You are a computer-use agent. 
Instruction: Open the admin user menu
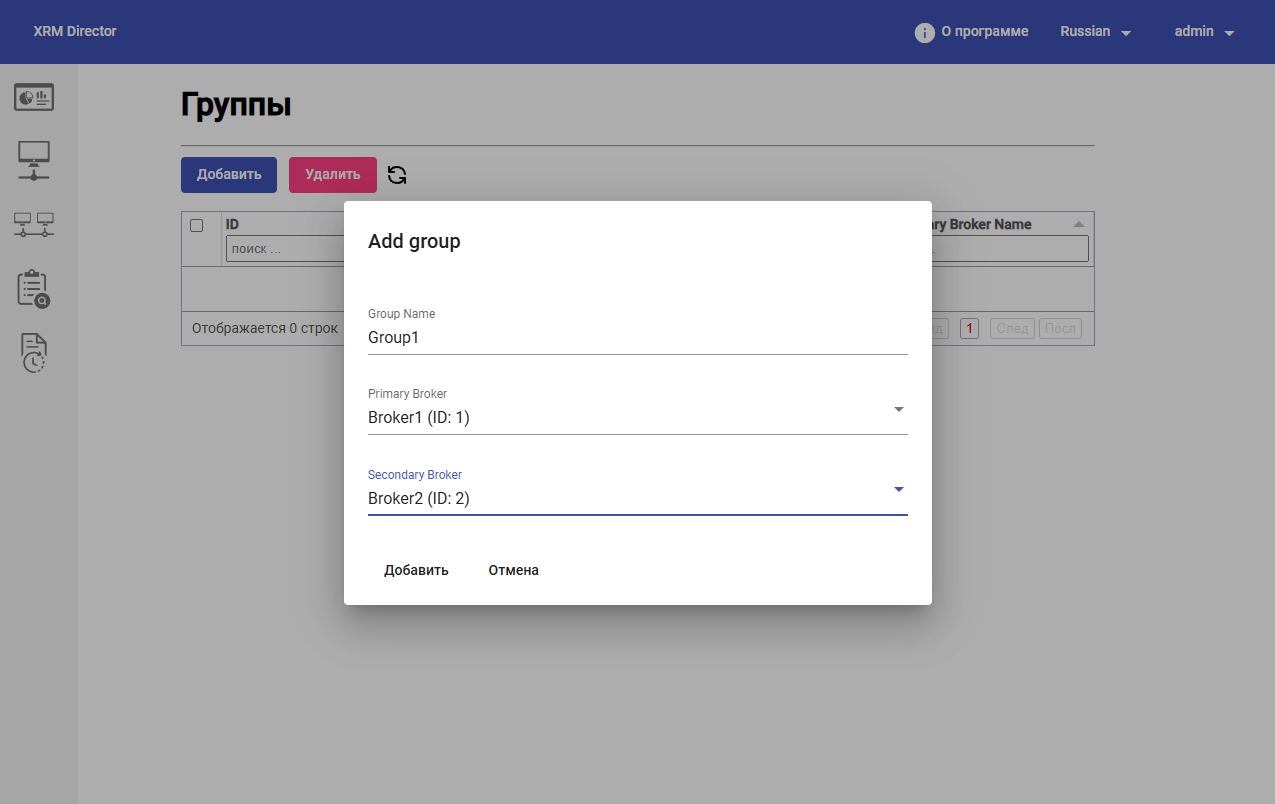click(x=1204, y=32)
